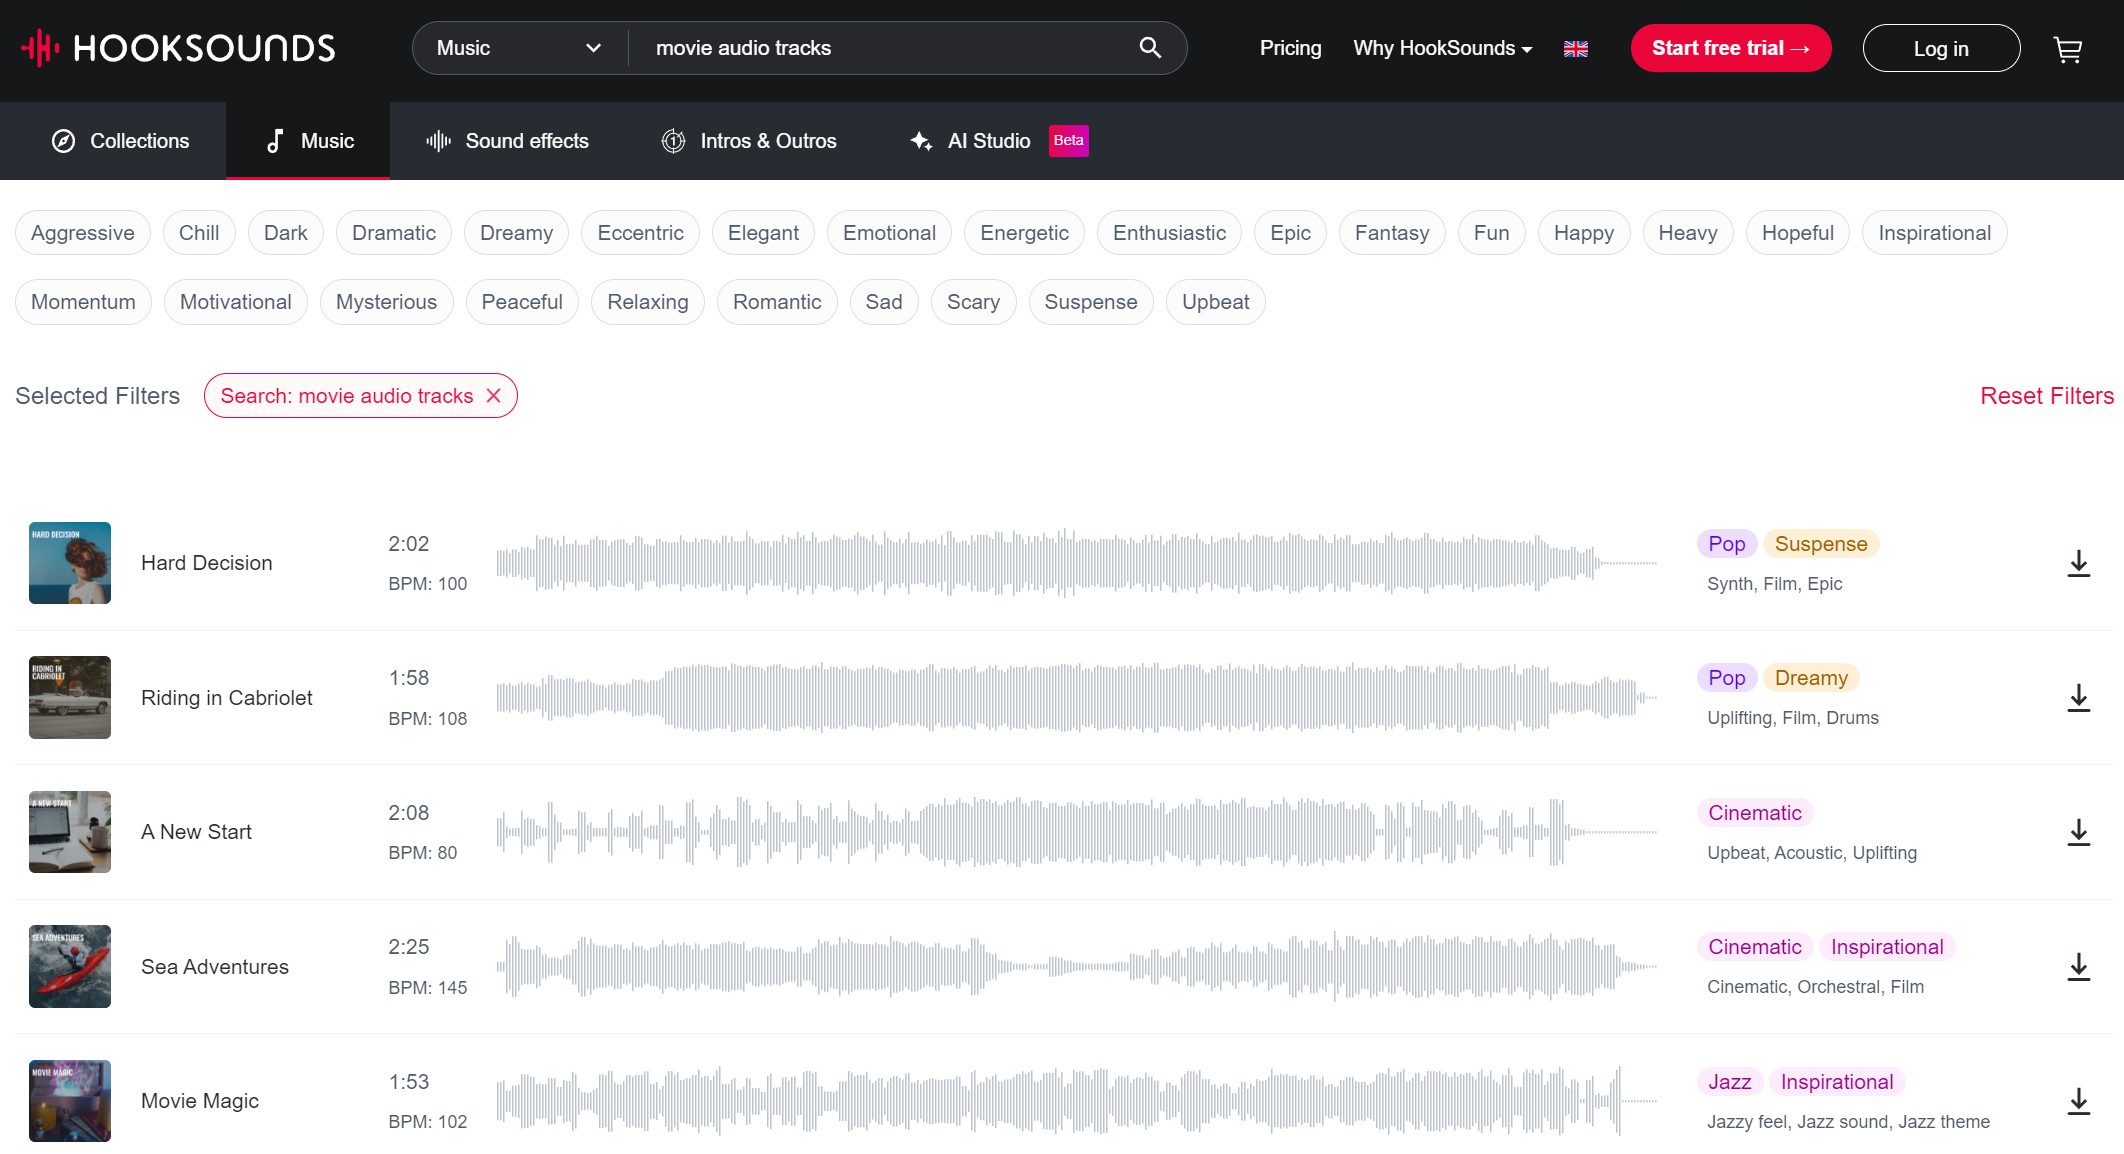Click the Movie Magic album thumbnail
Viewport: 2124px width, 1154px height.
tap(70, 1101)
